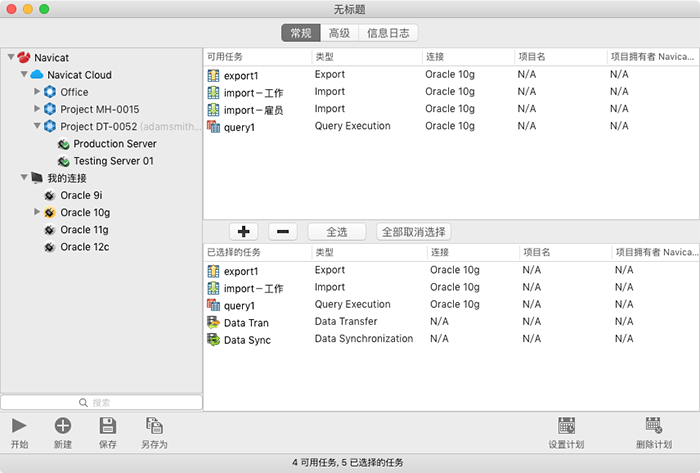This screenshot has height=473, width=700.
Task: Select the Oracle 12c label
Action: (x=85, y=247)
